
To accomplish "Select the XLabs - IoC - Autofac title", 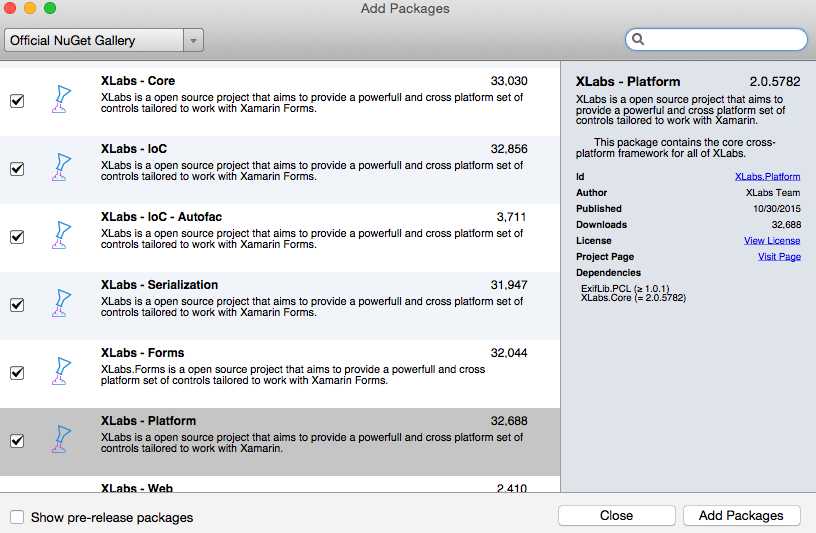I will pos(161,217).
